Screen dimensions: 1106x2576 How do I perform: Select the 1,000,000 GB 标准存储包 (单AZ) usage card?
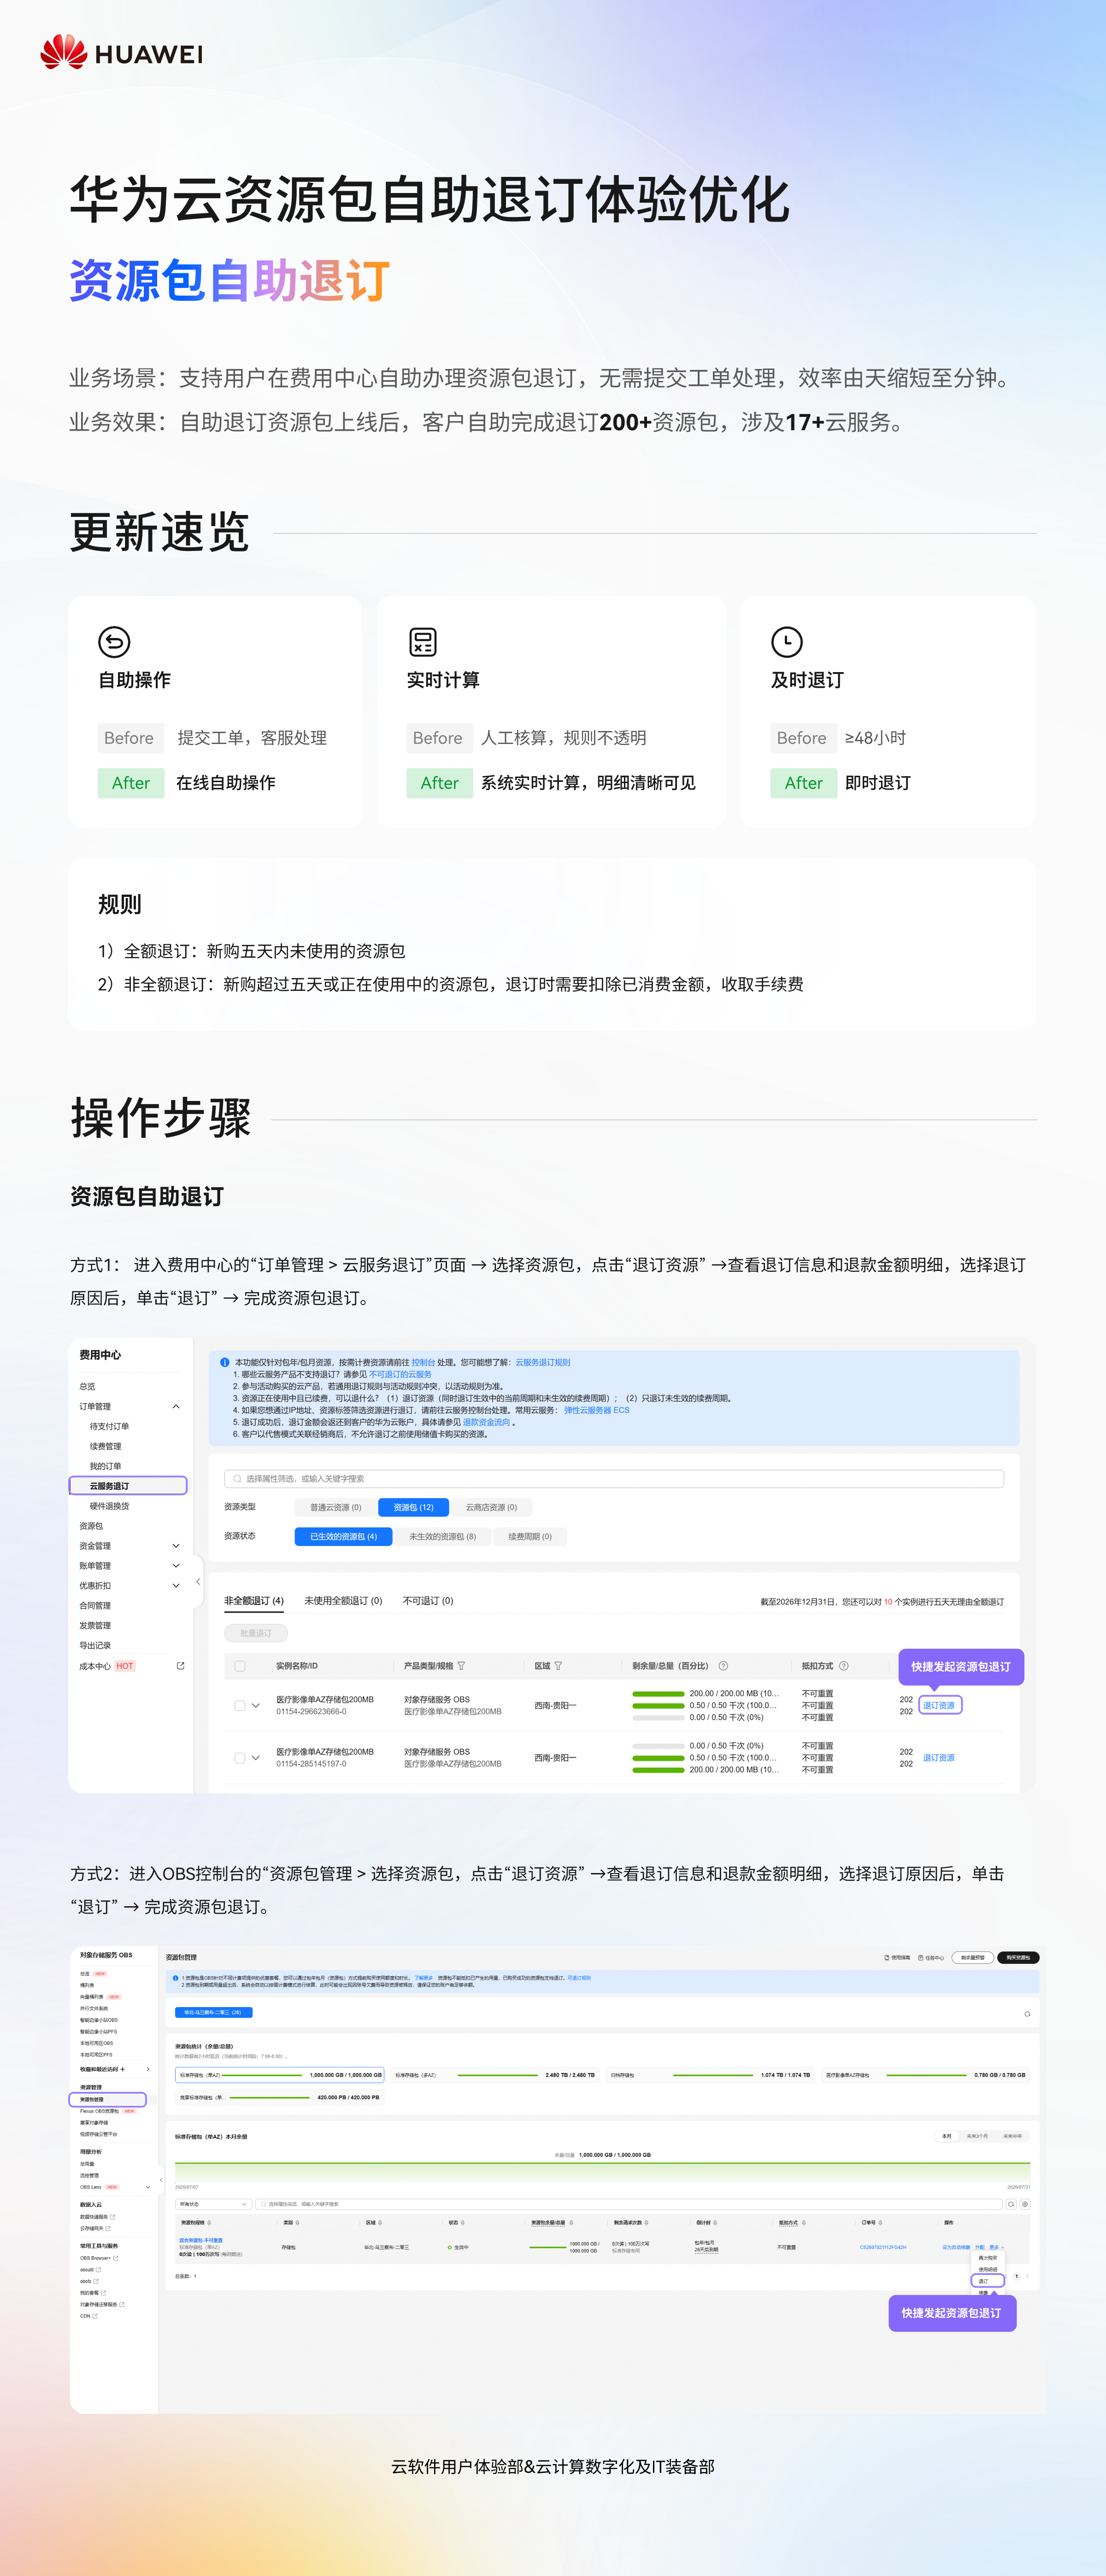pos(280,2075)
